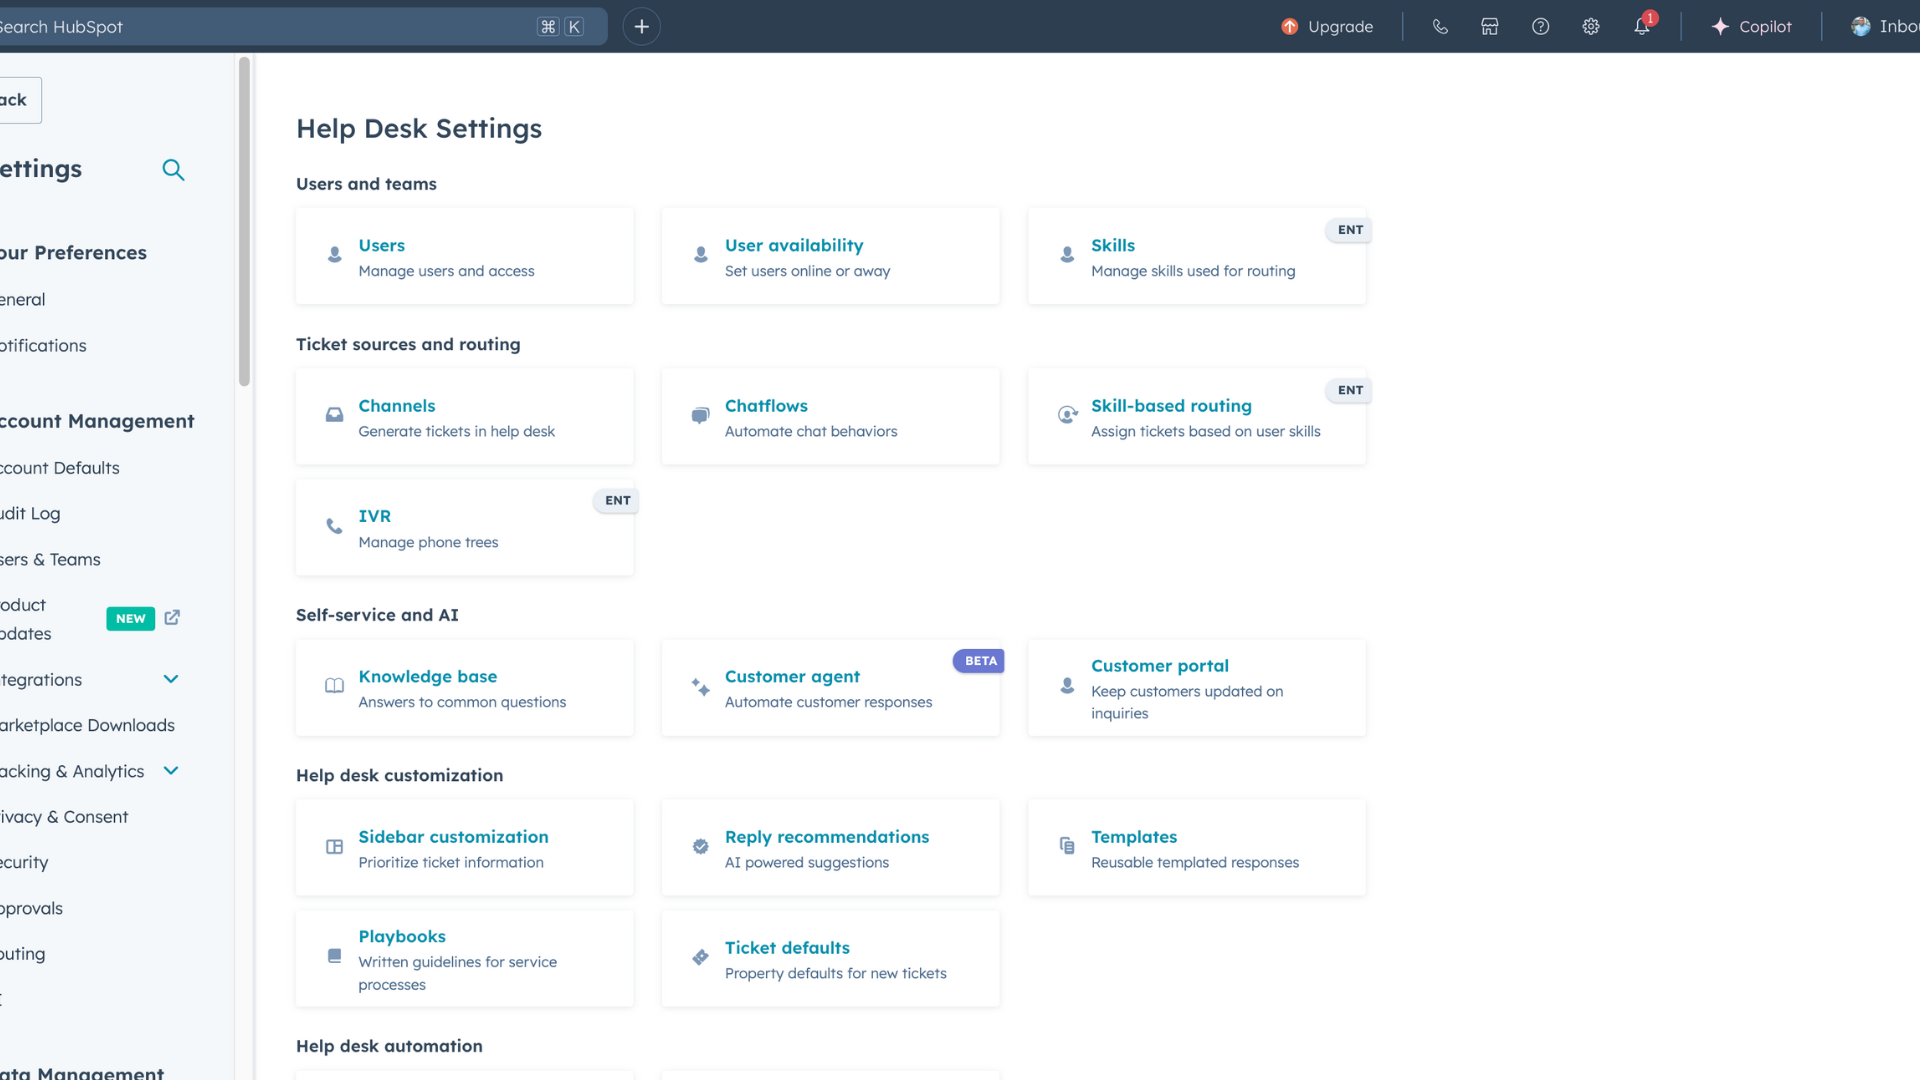Open Skill-based routing card
Image resolution: width=1920 pixels, height=1080 pixels.
[1196, 417]
